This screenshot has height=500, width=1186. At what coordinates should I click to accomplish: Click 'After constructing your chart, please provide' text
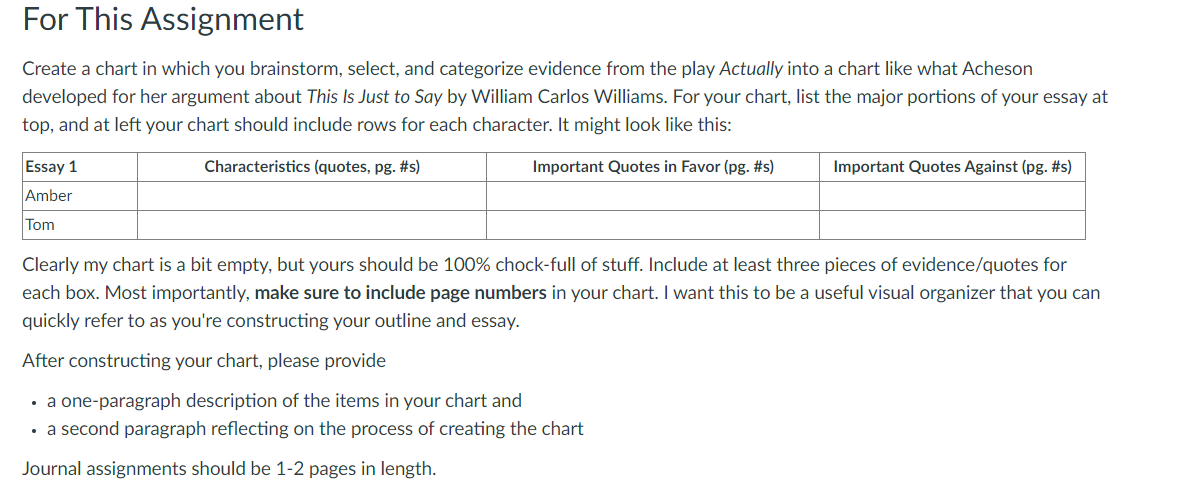[204, 361]
